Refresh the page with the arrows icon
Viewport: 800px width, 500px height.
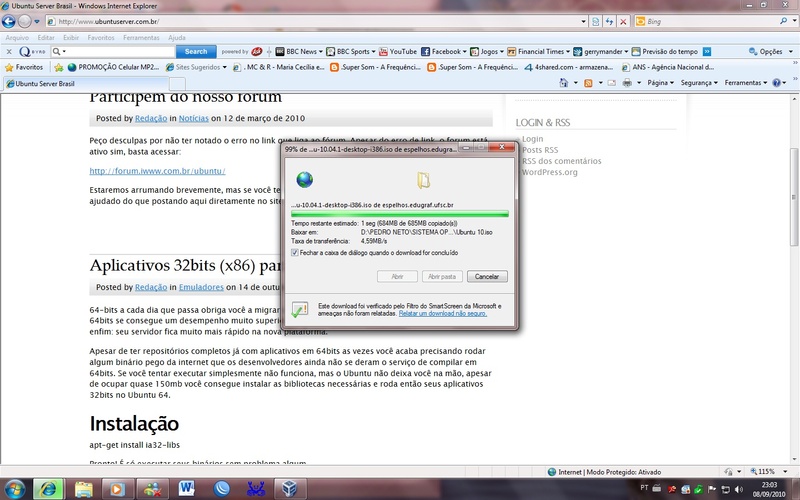click(609, 21)
